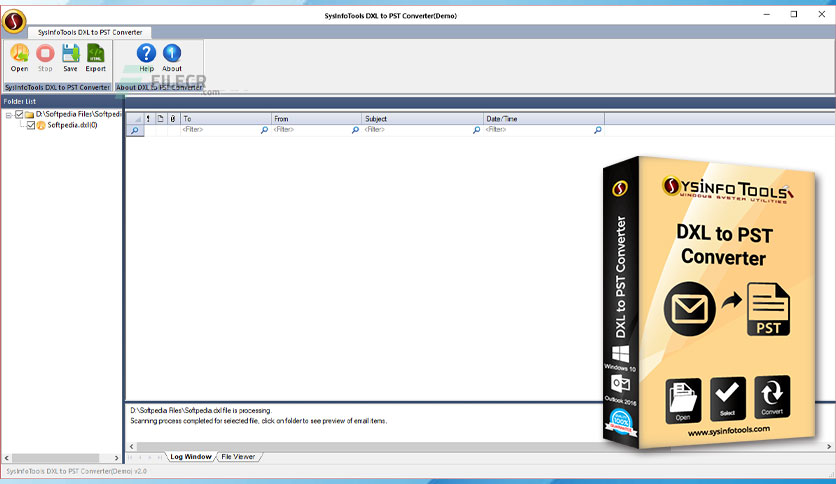Select Softpedia.dxl(0) in folder tree

coord(72,125)
